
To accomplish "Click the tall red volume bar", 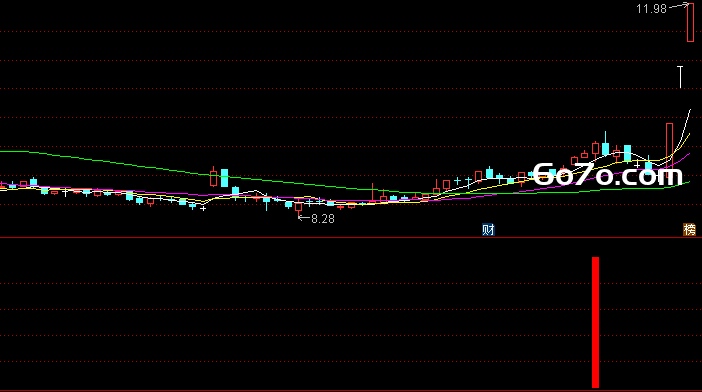I will (595, 322).
